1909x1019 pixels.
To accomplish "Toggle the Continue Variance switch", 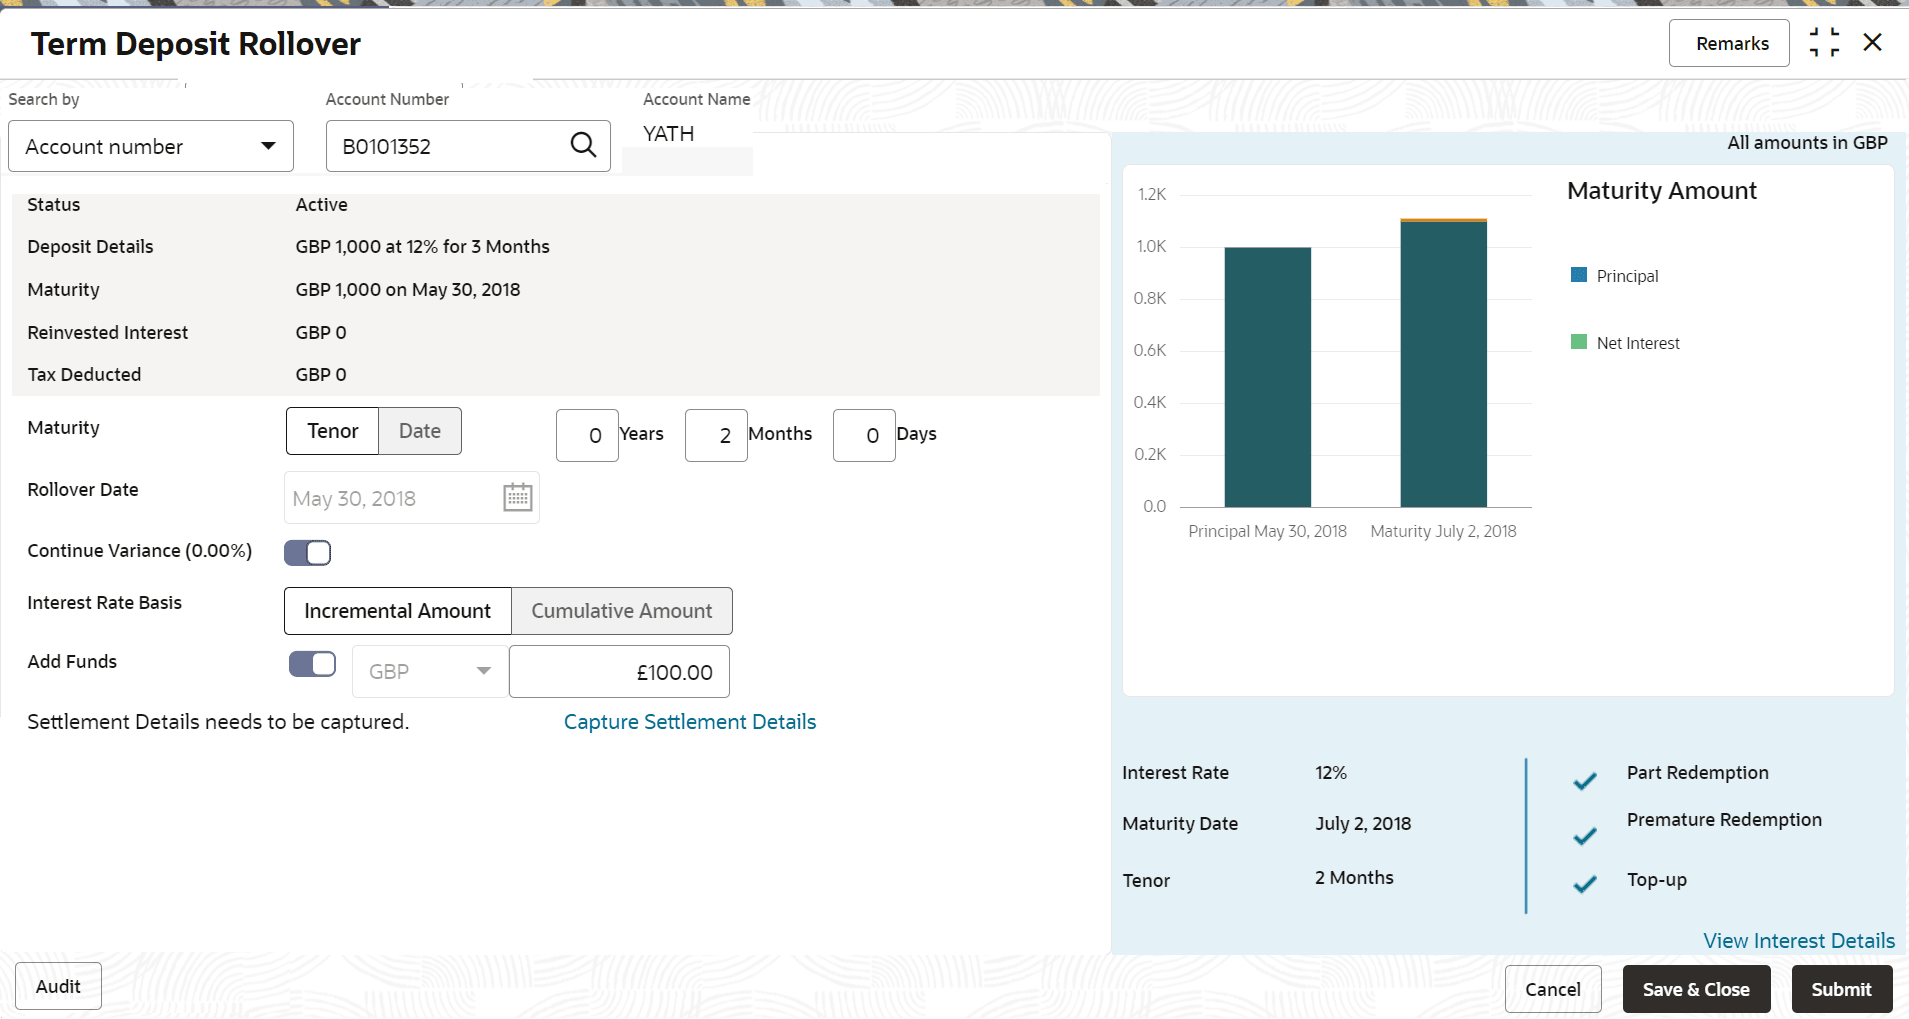I will click(x=308, y=553).
